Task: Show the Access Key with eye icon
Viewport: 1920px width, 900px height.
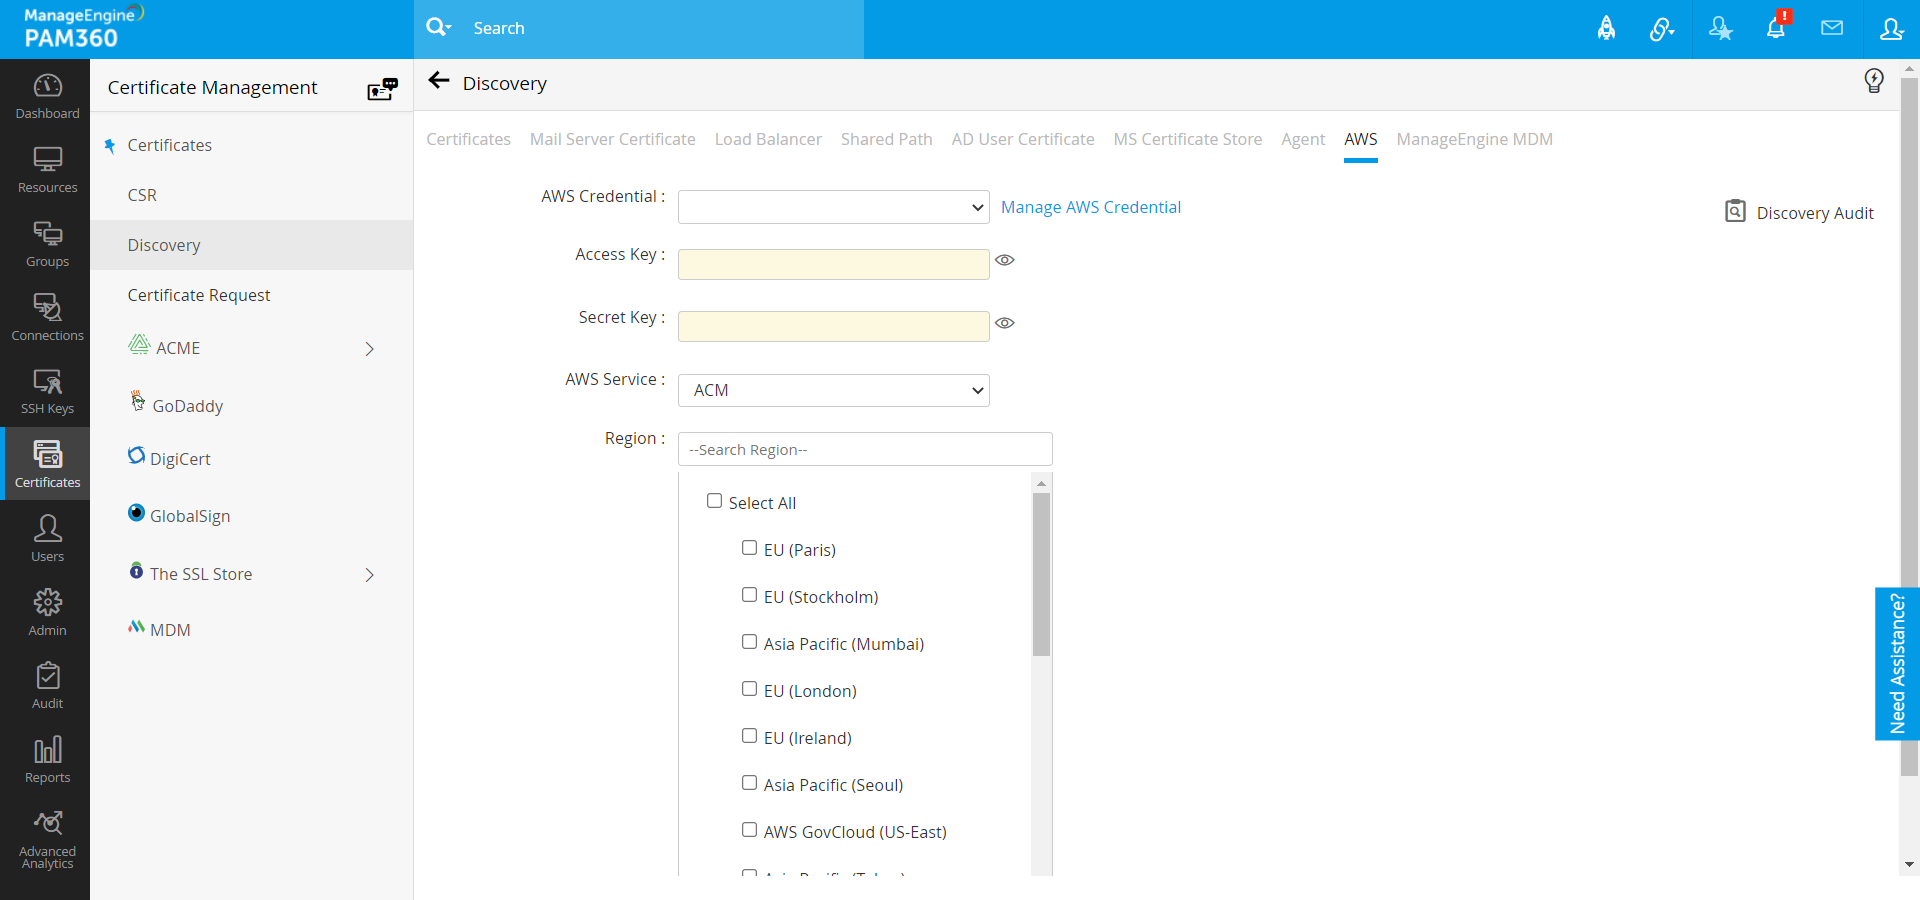Action: [x=1005, y=260]
